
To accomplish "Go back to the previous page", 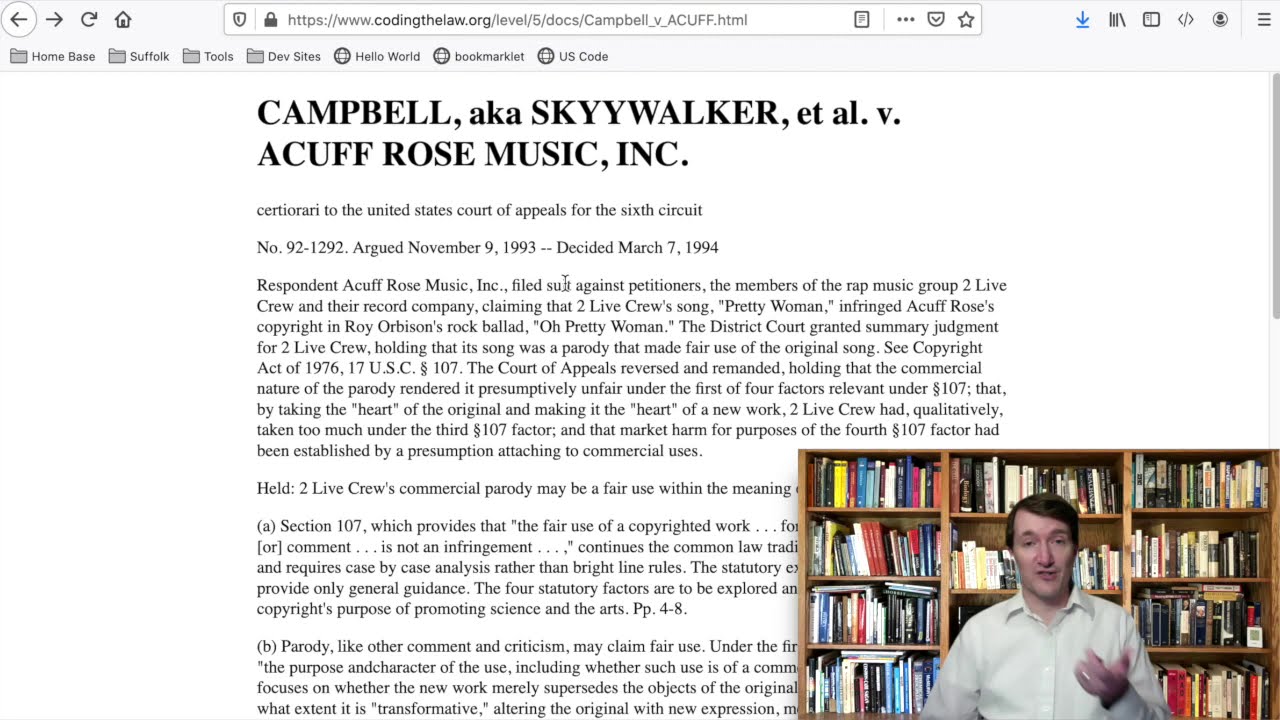I will [19, 19].
